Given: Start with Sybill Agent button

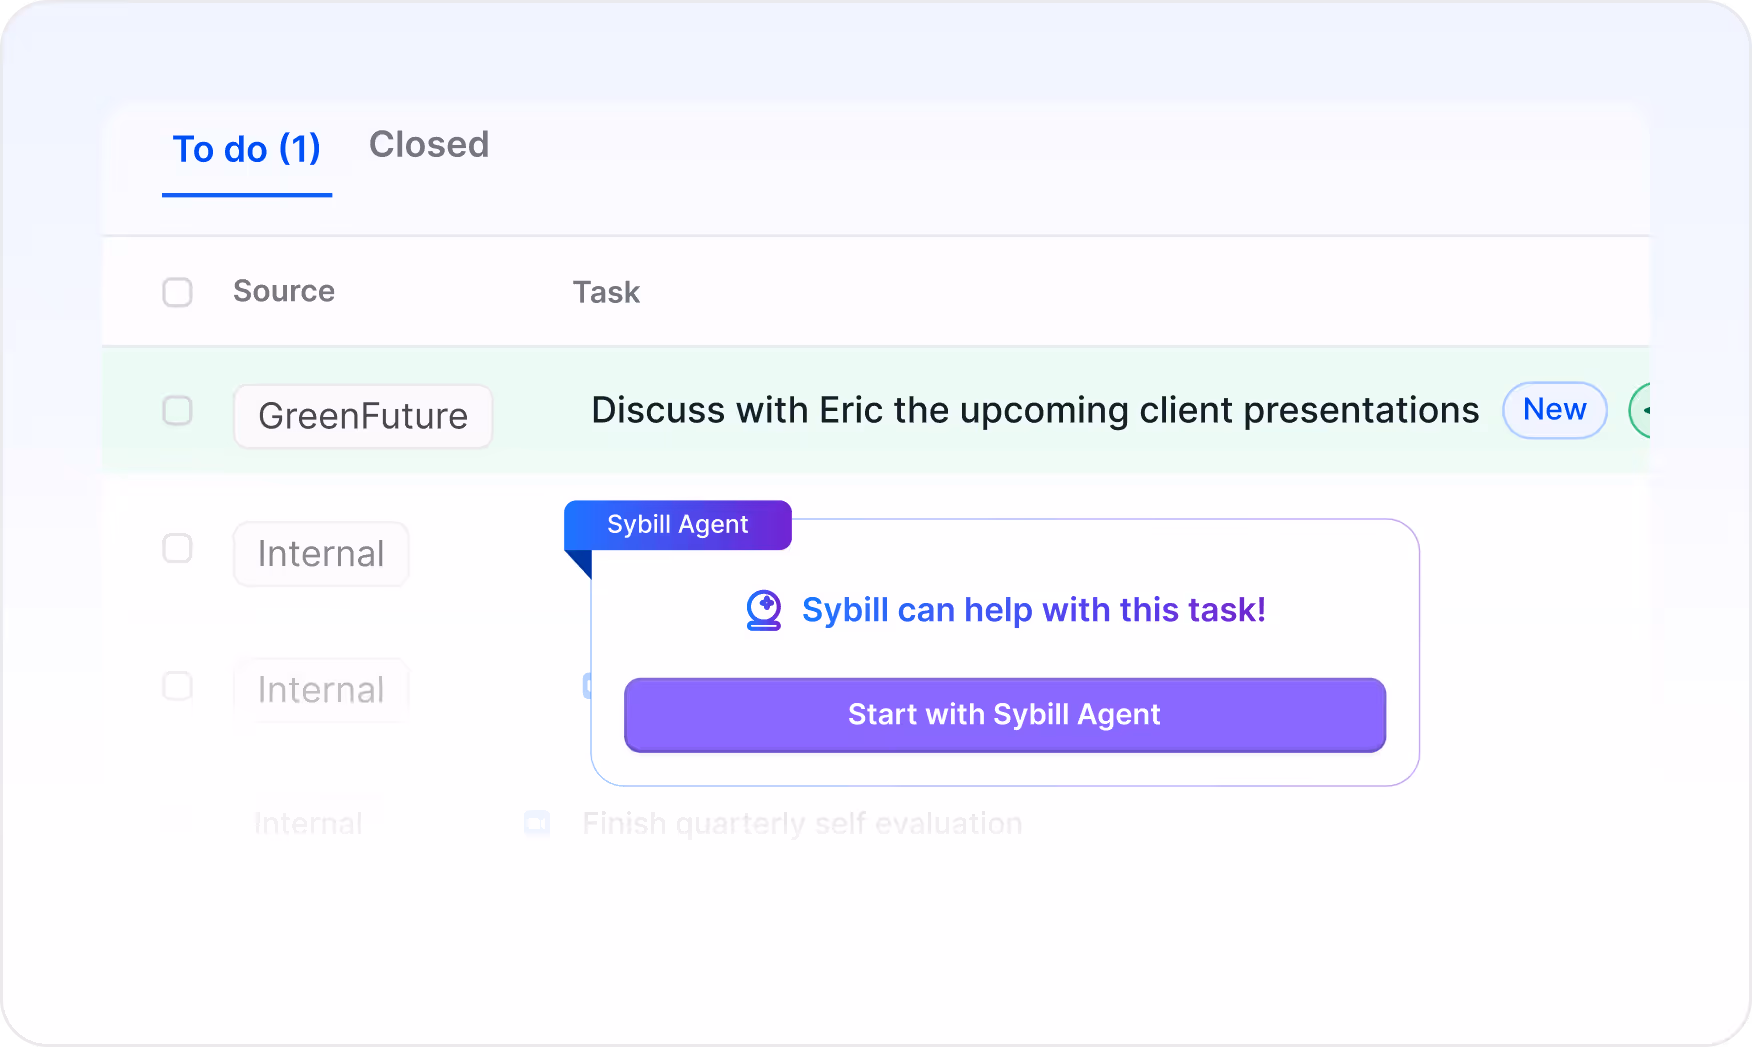Looking at the screenshot, I should coord(1005,715).
